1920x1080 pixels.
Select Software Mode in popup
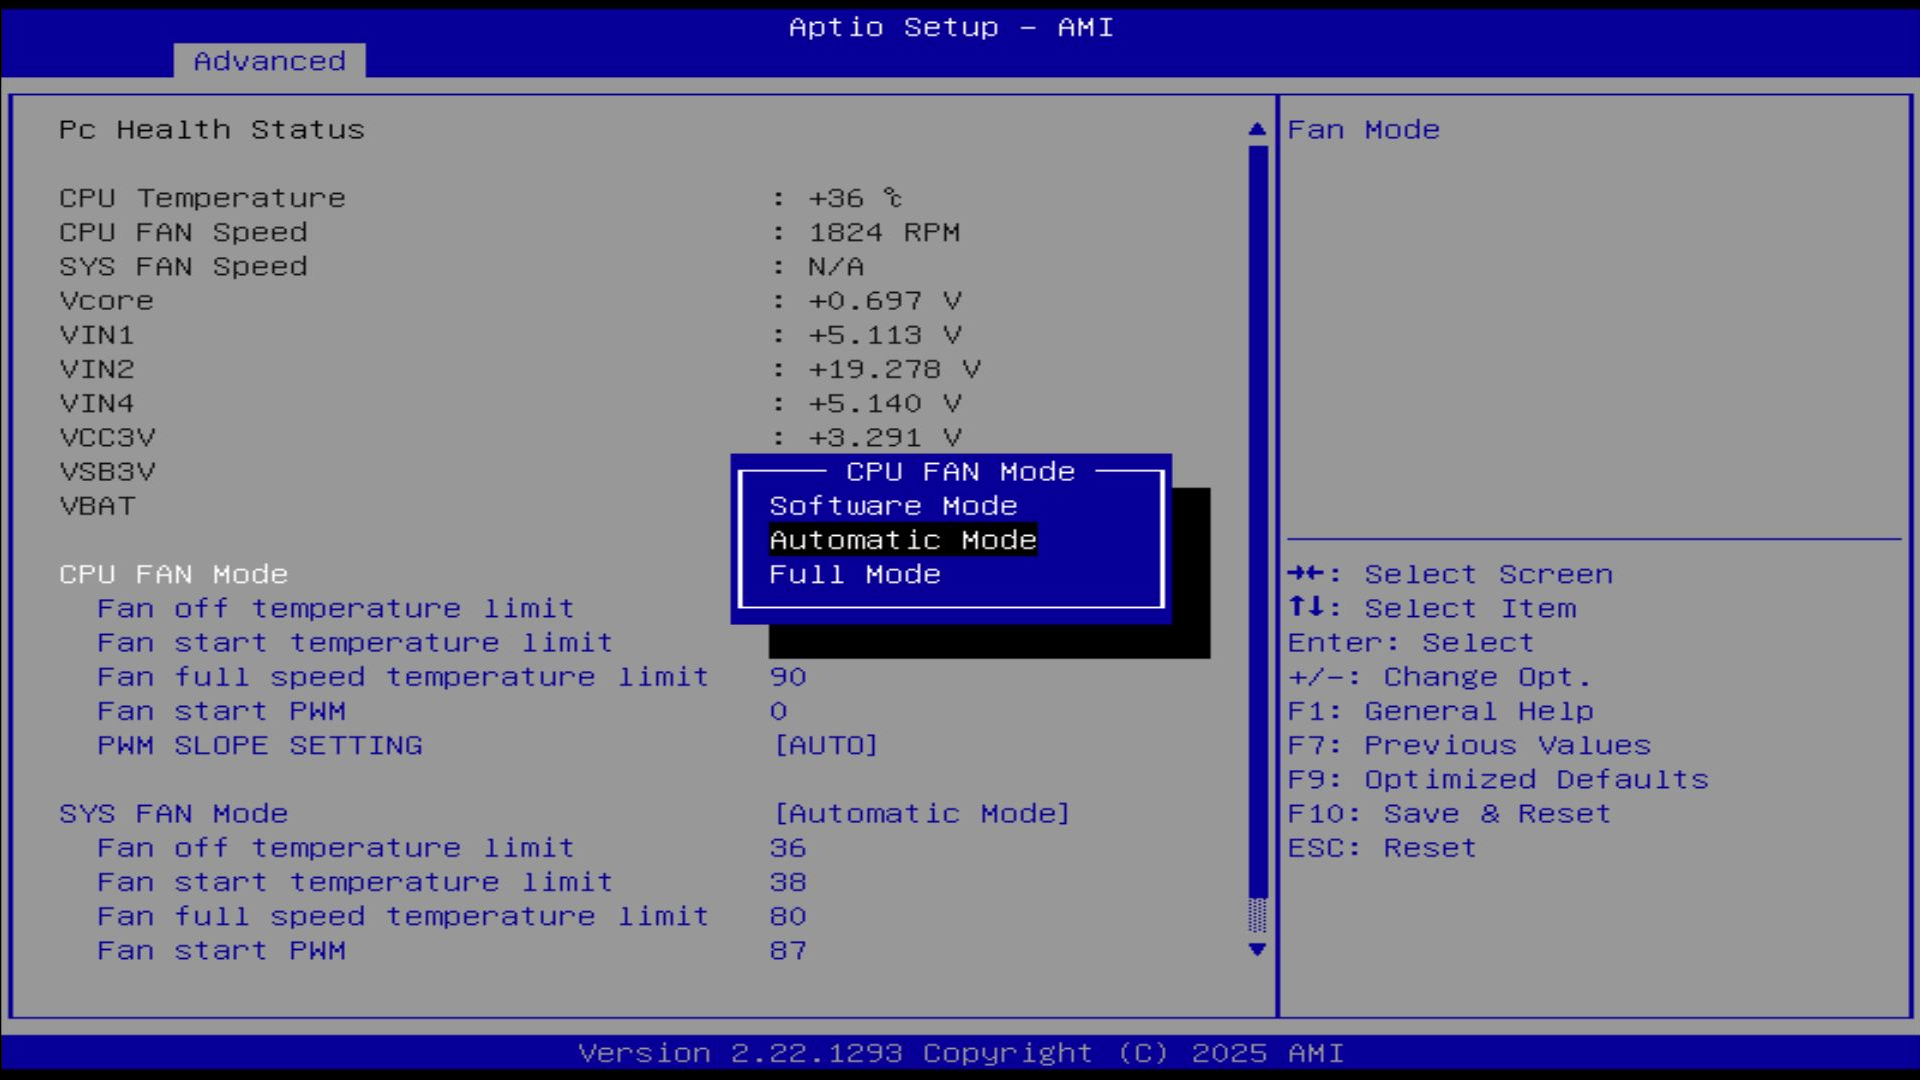(892, 506)
